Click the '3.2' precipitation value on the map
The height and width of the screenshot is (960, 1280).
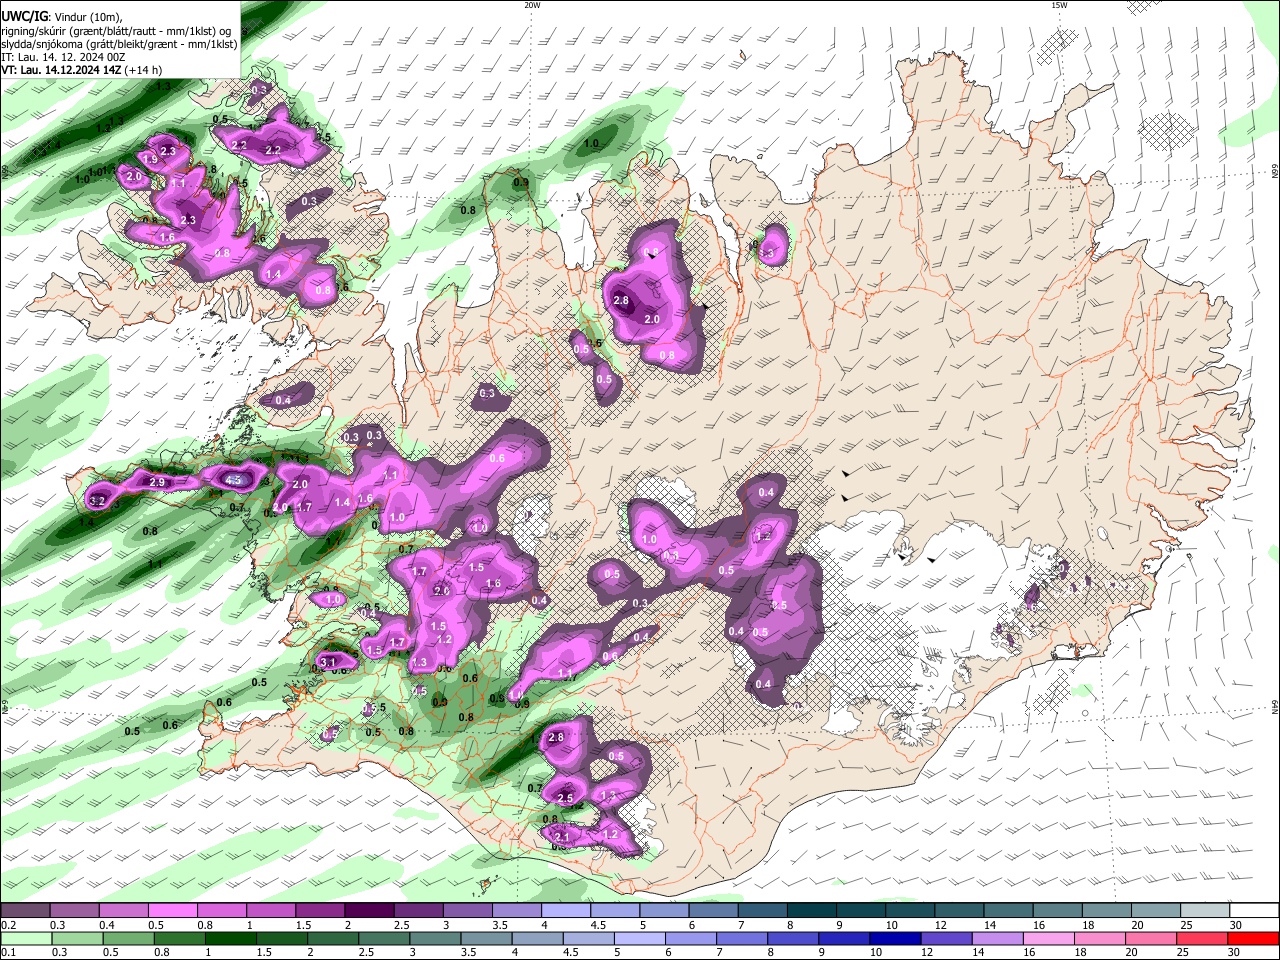[97, 500]
